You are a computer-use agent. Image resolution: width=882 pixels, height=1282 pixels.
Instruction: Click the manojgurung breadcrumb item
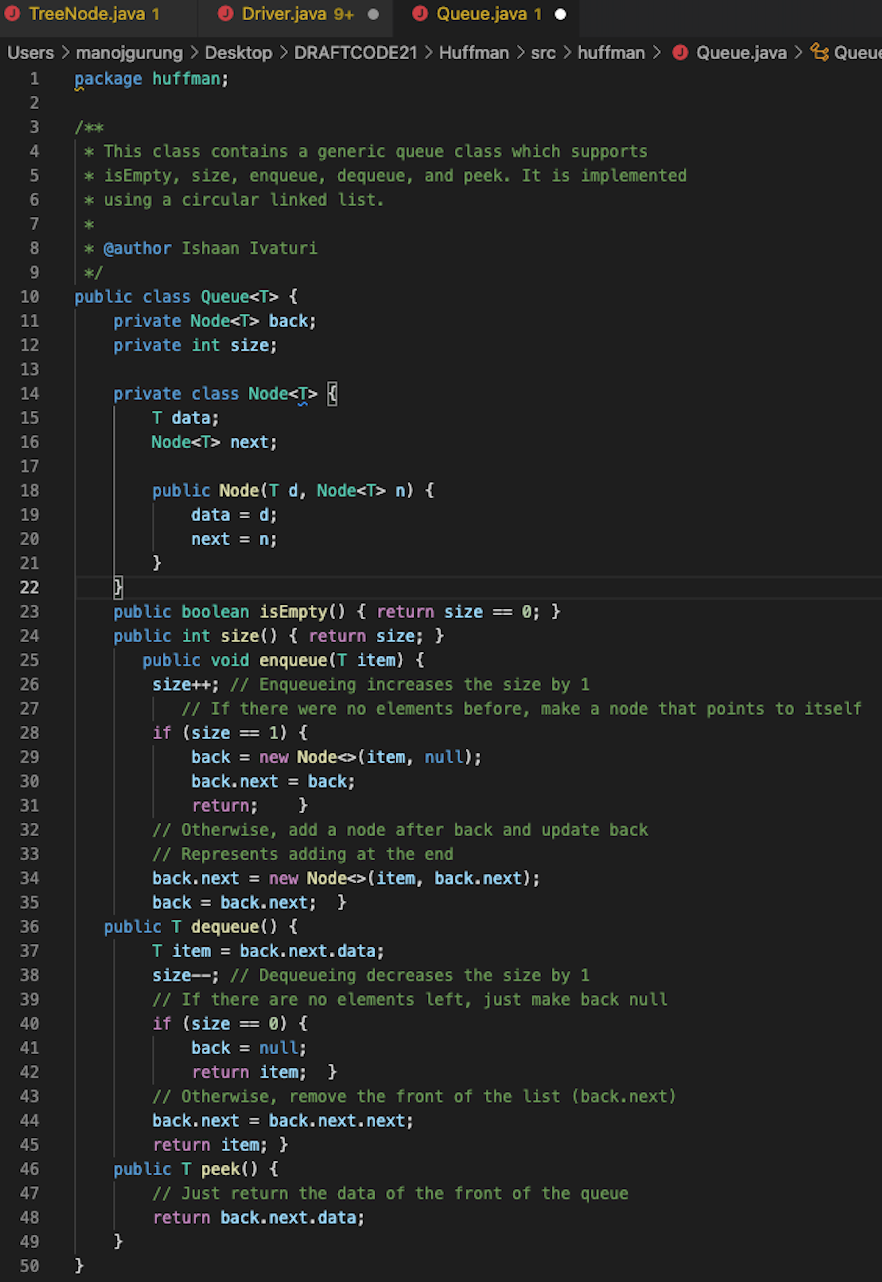pyautogui.click(x=129, y=52)
